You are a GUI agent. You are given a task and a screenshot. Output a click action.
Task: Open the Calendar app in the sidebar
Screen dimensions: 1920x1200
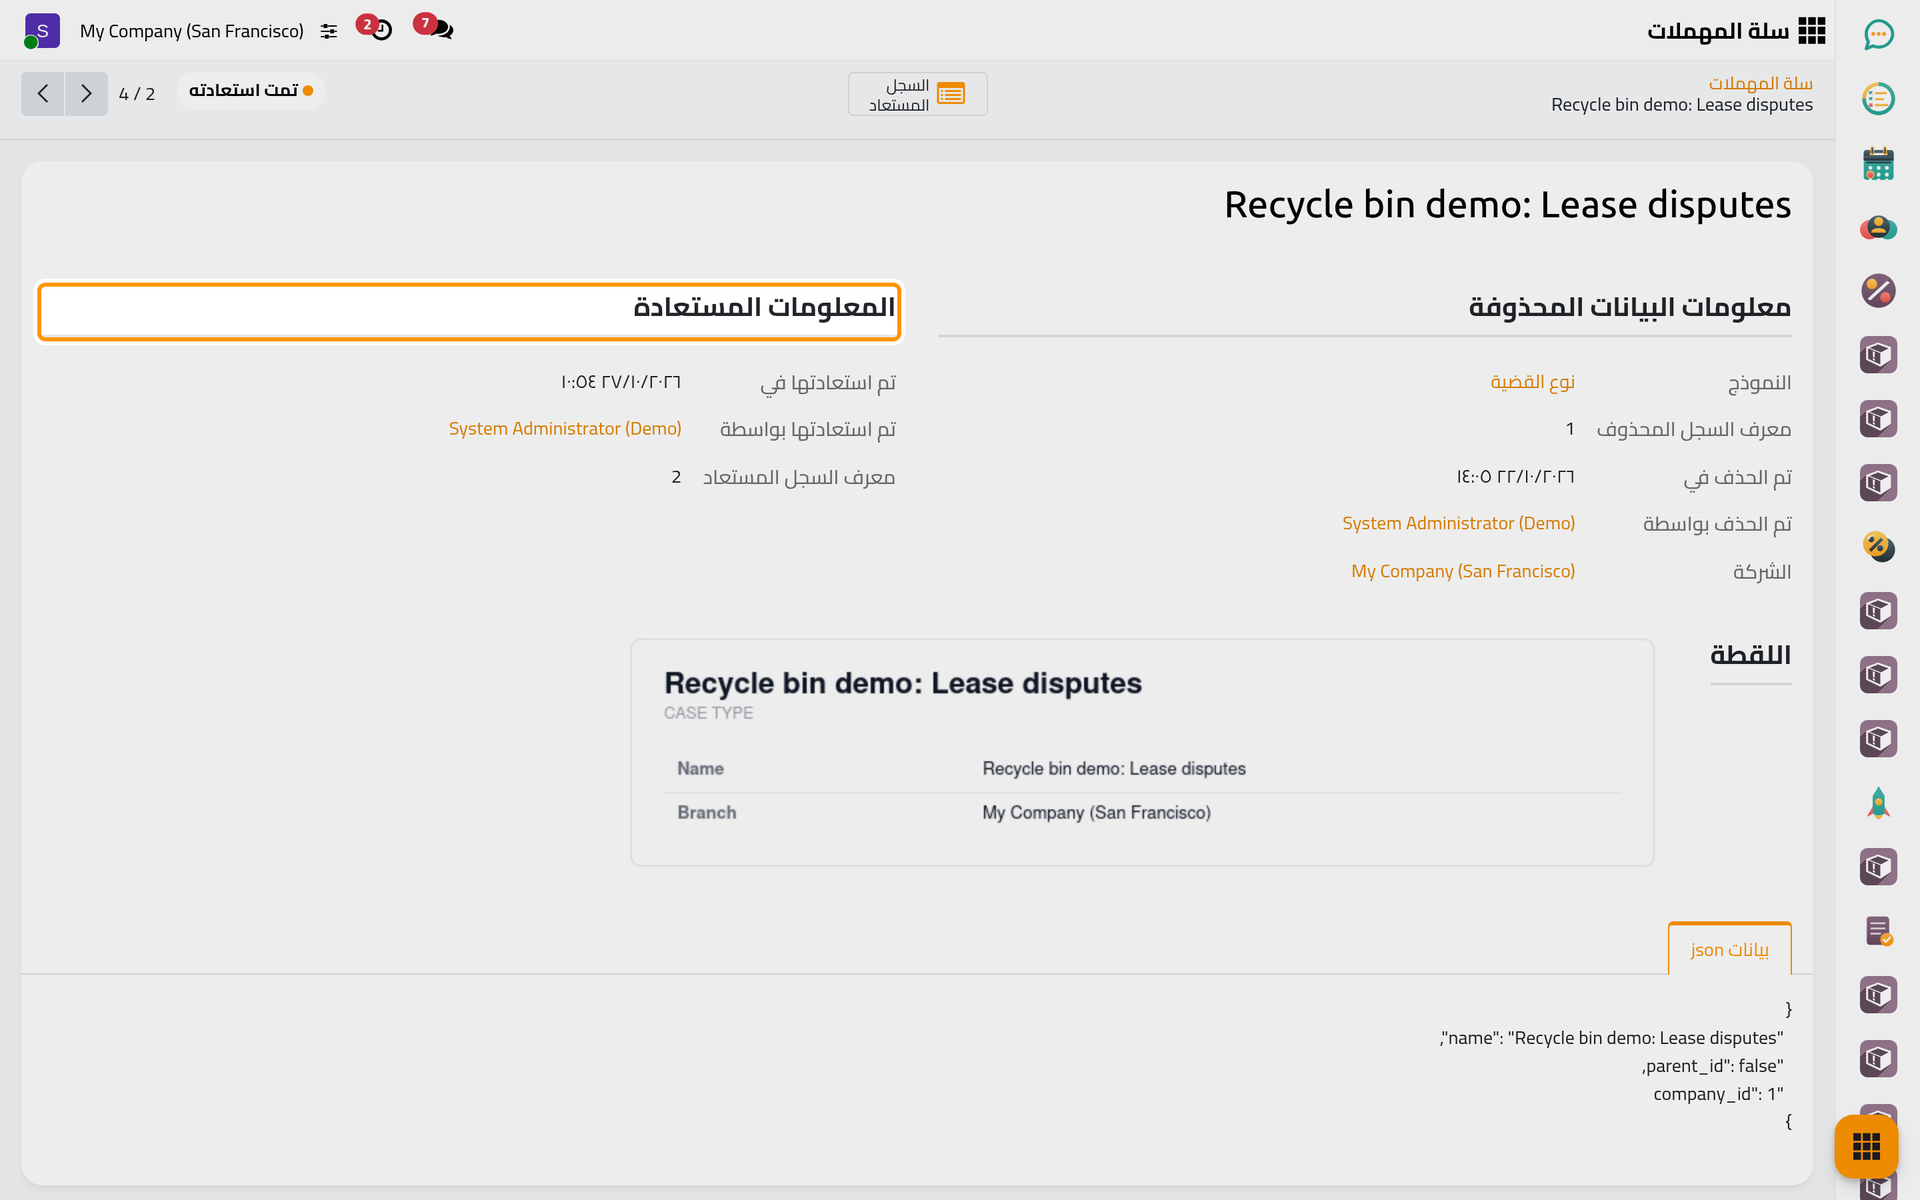pyautogui.click(x=1878, y=163)
